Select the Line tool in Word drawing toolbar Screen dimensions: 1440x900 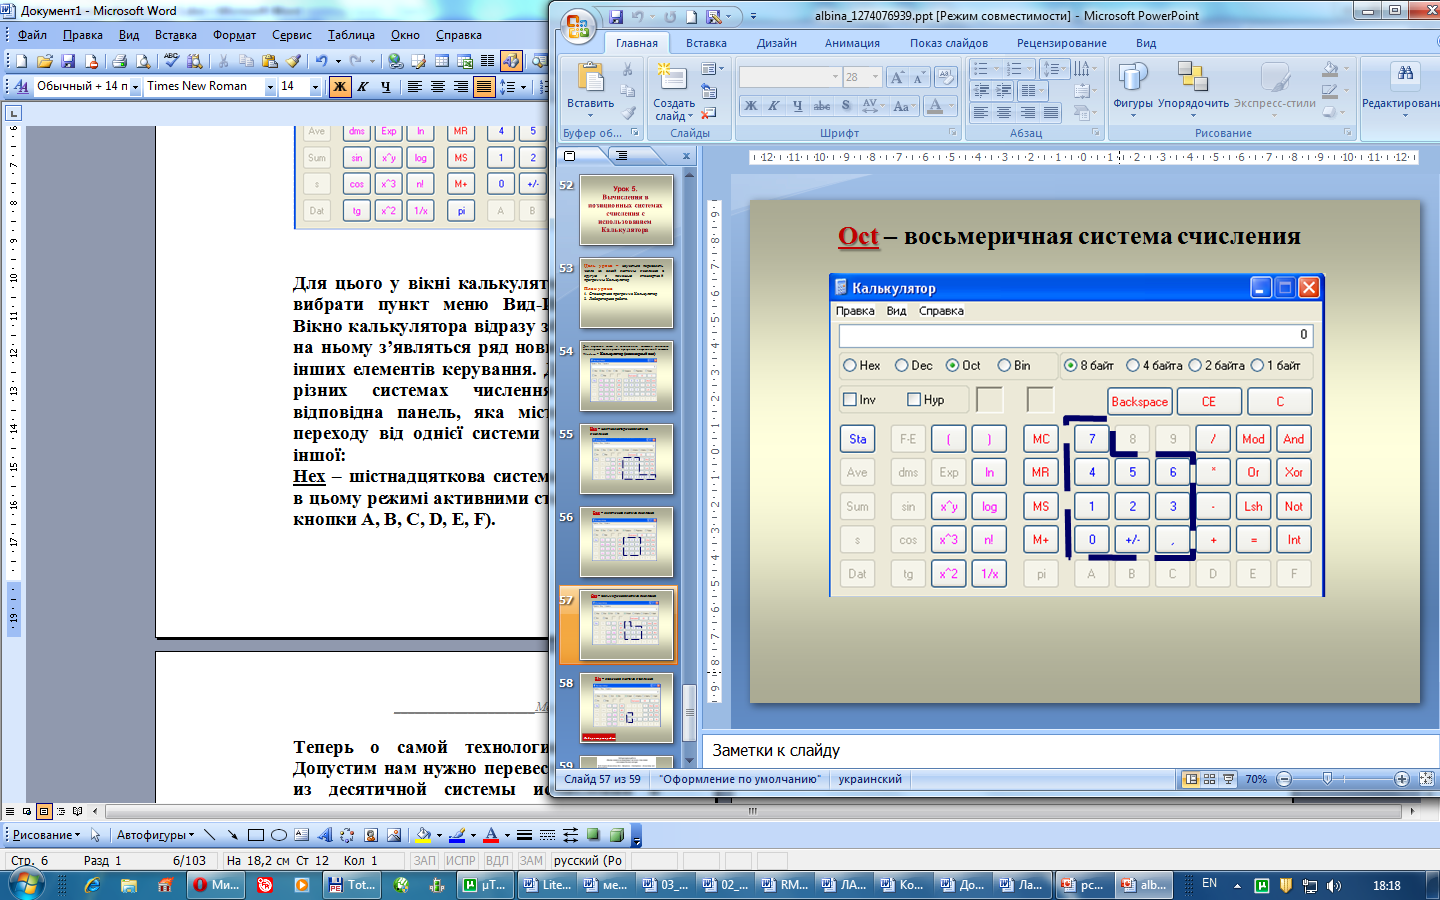[x=209, y=834]
